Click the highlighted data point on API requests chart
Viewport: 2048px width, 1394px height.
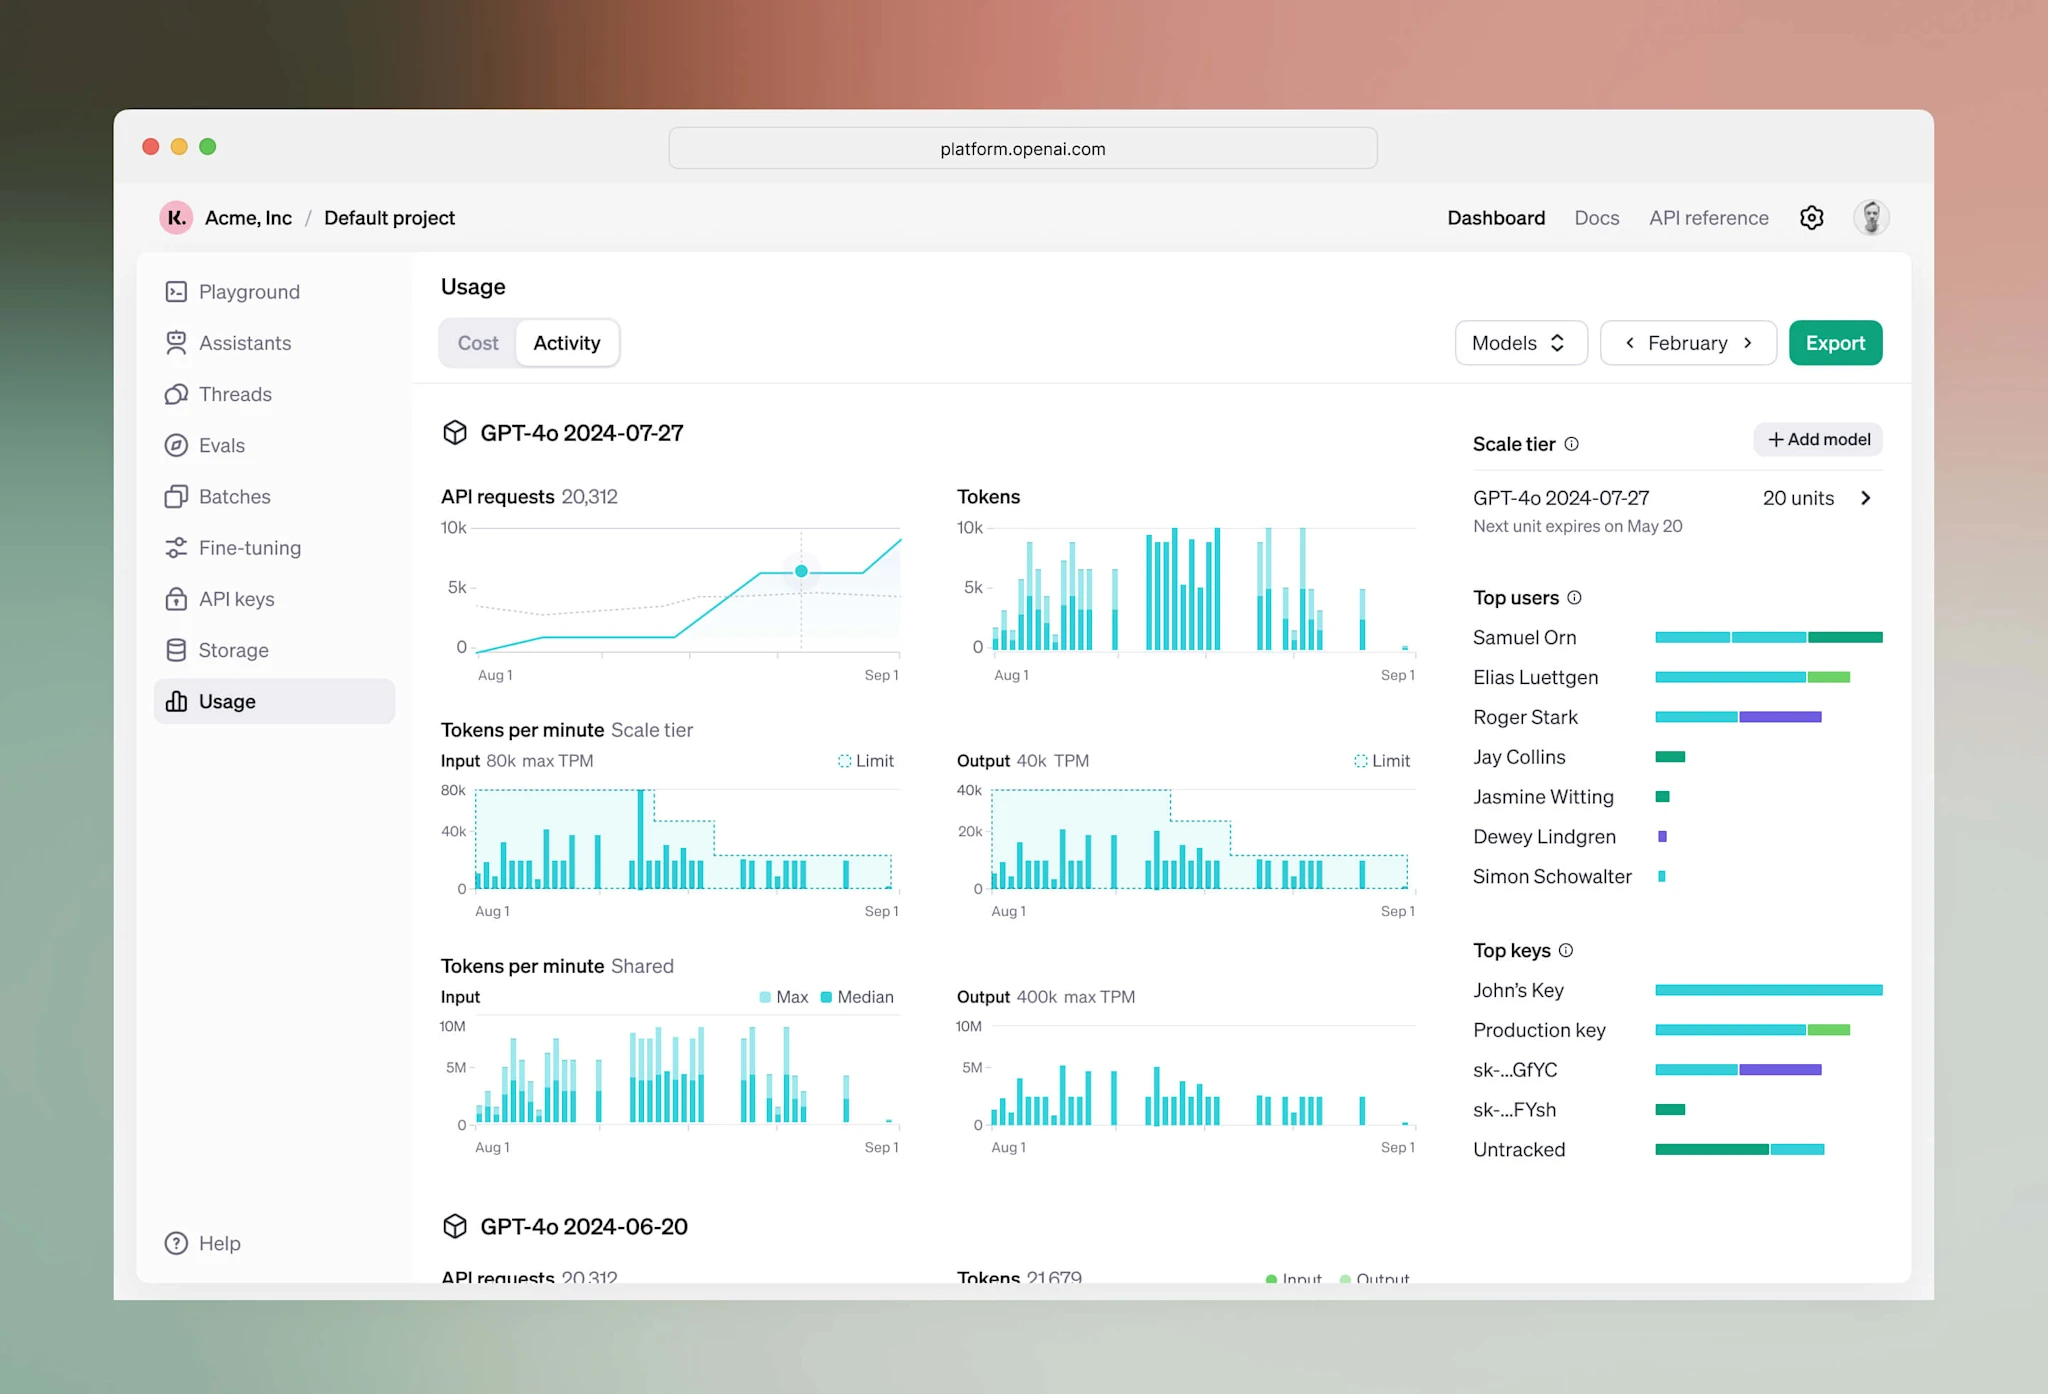click(800, 571)
